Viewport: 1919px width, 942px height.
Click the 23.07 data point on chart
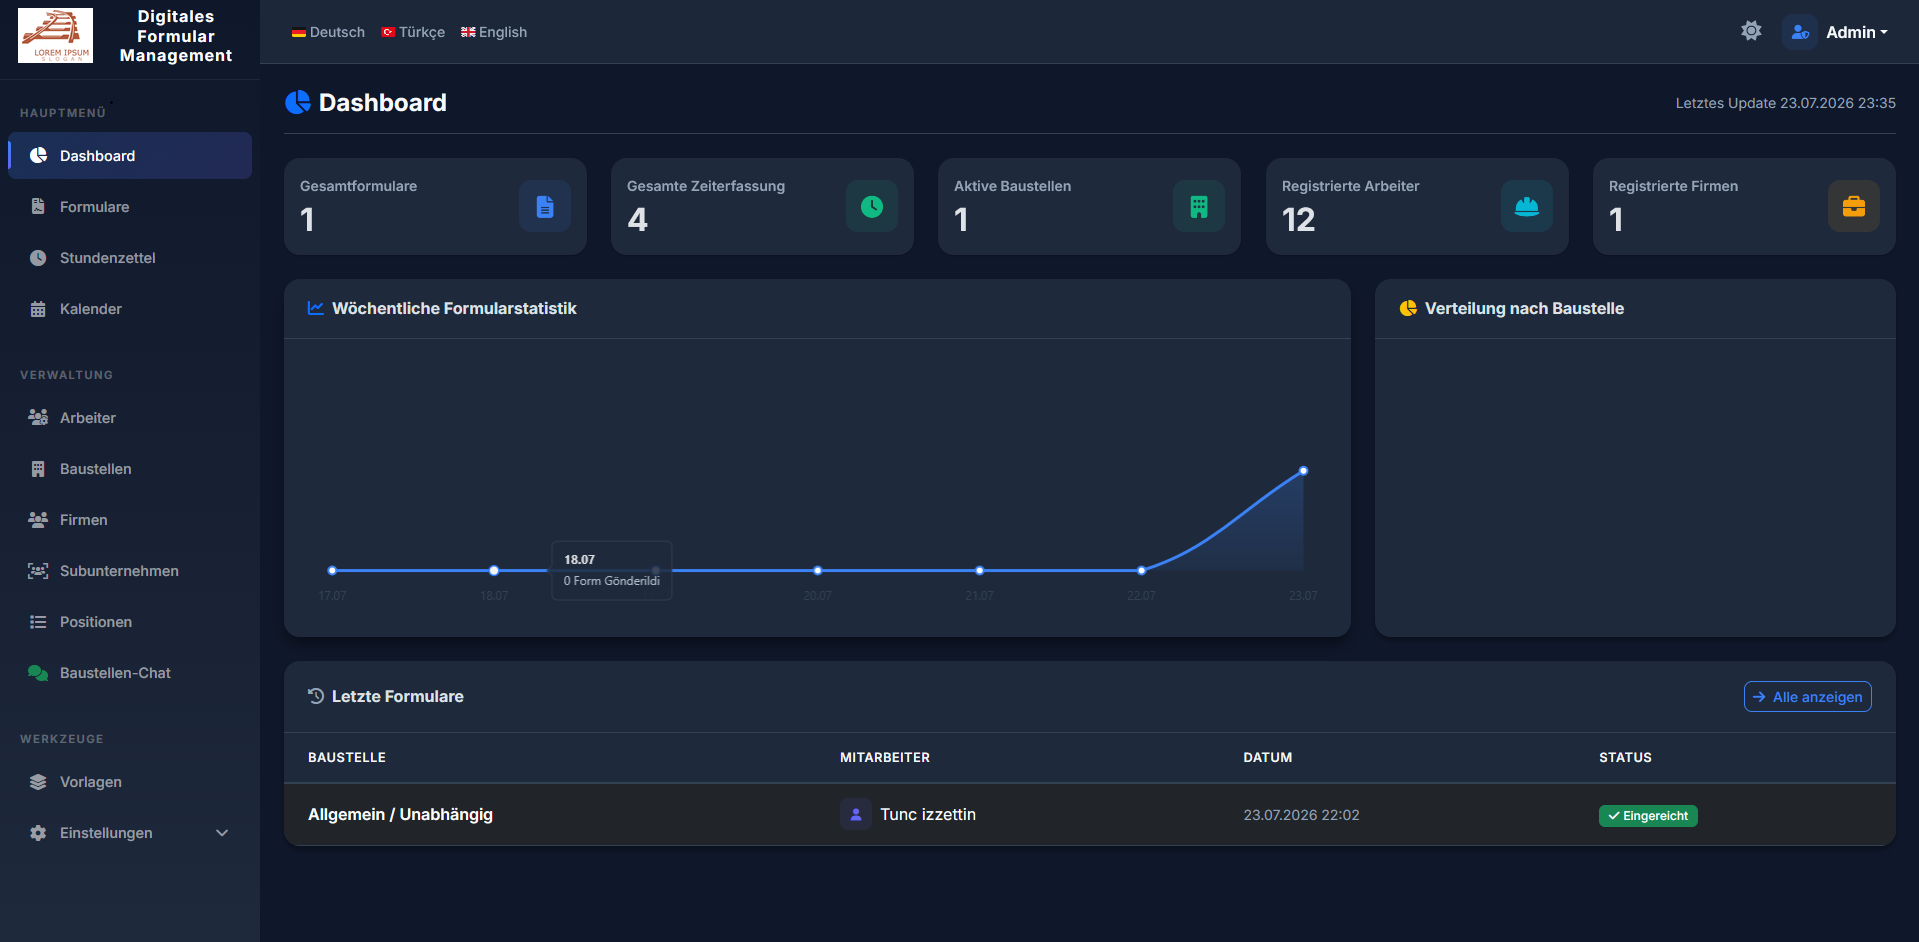(x=1303, y=470)
